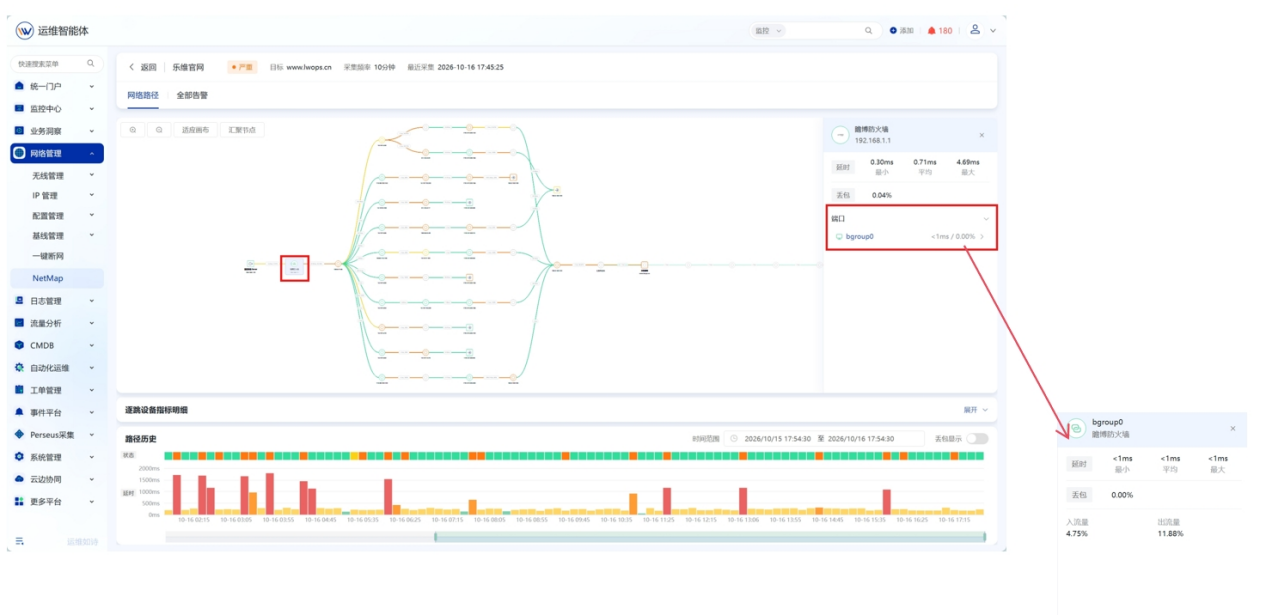Click the 系统管理 settings icon

point(19,457)
